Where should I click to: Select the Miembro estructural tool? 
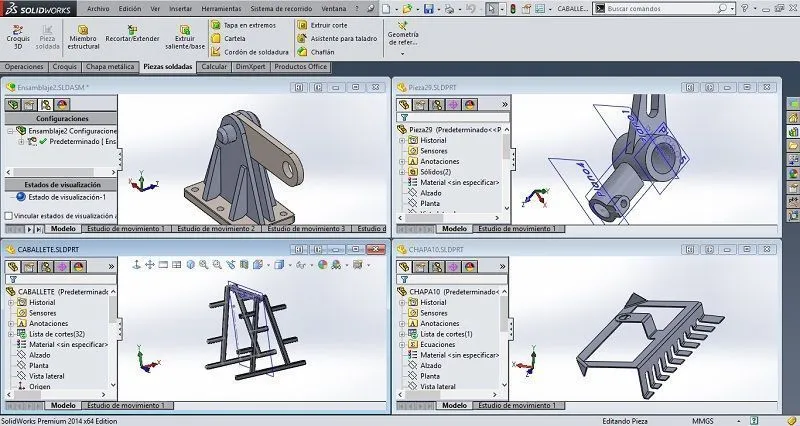pos(83,37)
